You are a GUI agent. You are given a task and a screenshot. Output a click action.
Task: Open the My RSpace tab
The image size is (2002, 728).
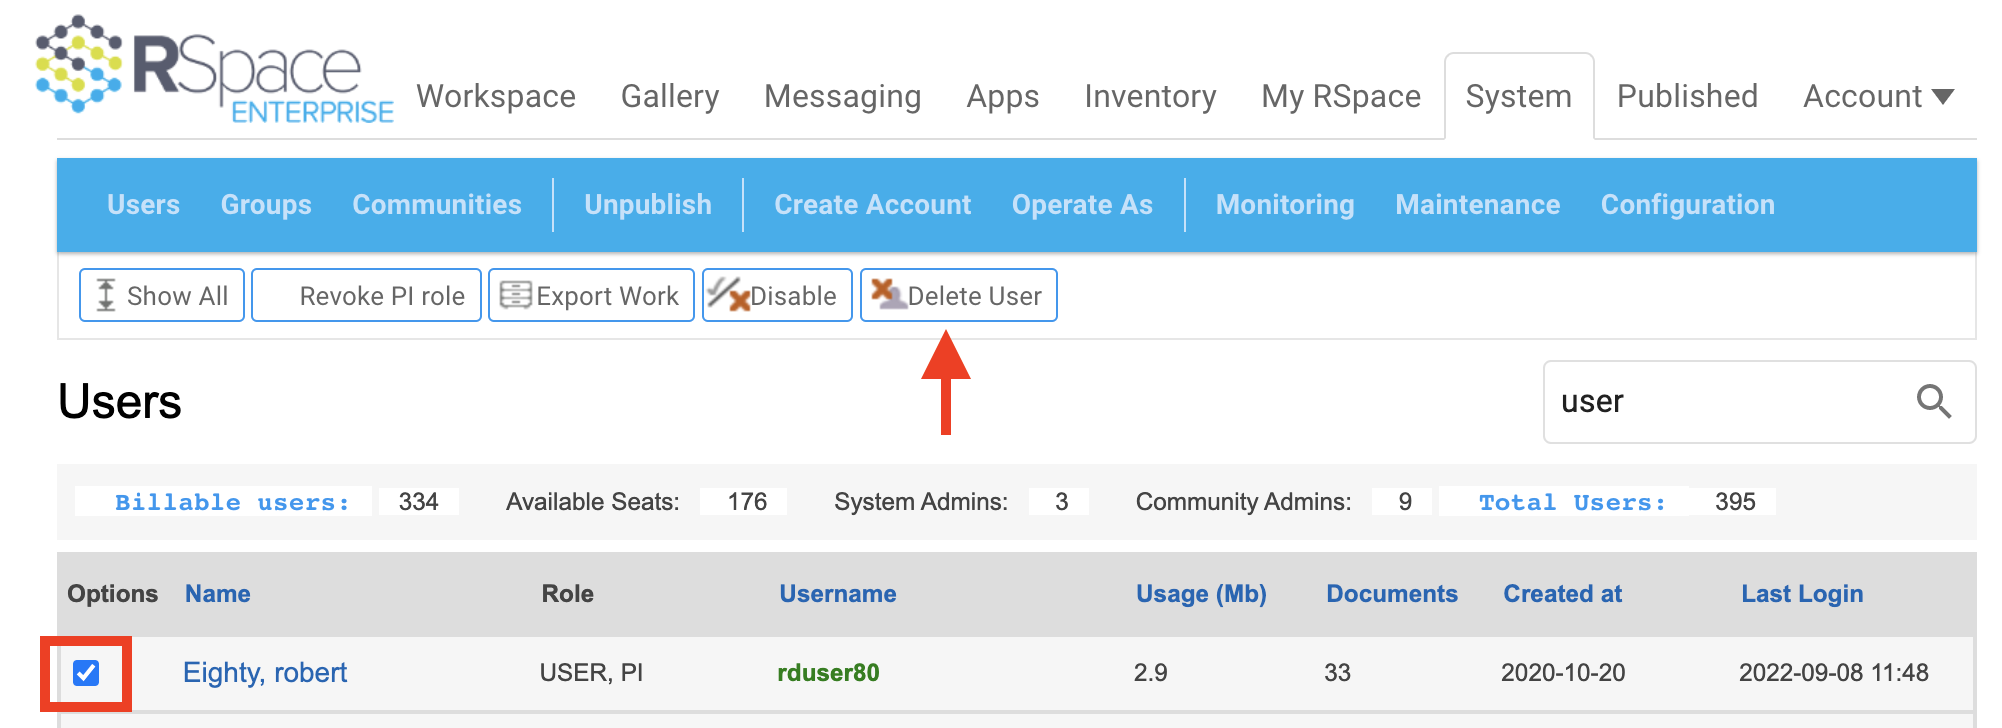pyautogui.click(x=1341, y=96)
